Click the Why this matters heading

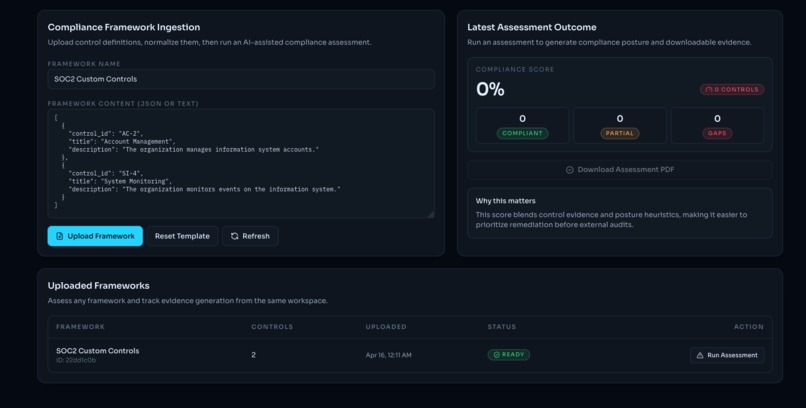[505, 201]
